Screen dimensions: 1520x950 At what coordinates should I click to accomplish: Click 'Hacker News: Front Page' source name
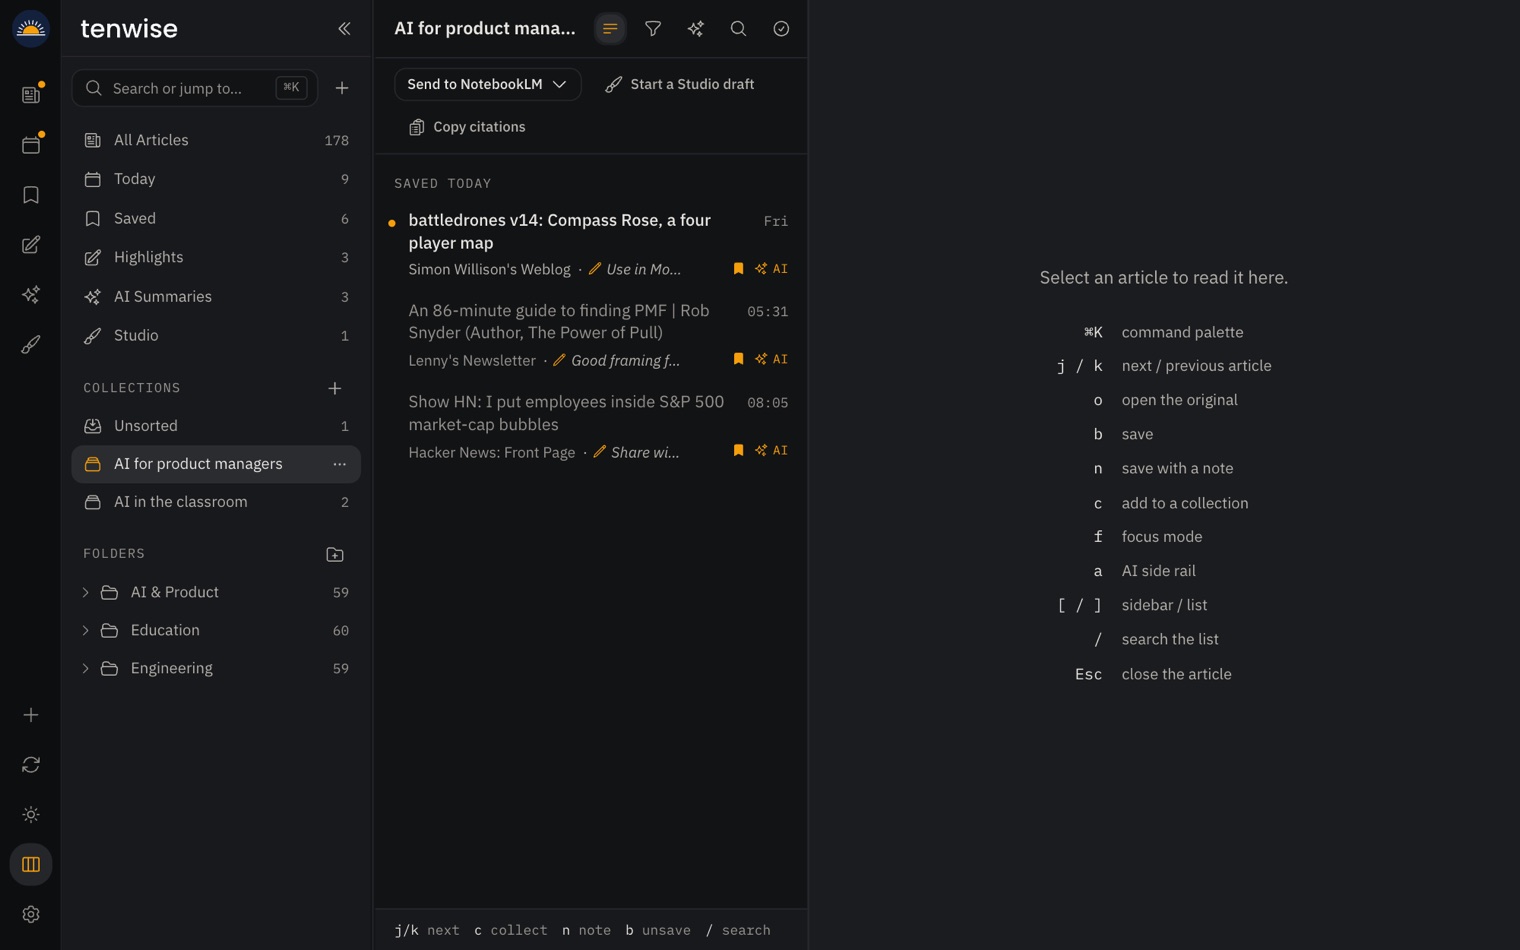492,452
